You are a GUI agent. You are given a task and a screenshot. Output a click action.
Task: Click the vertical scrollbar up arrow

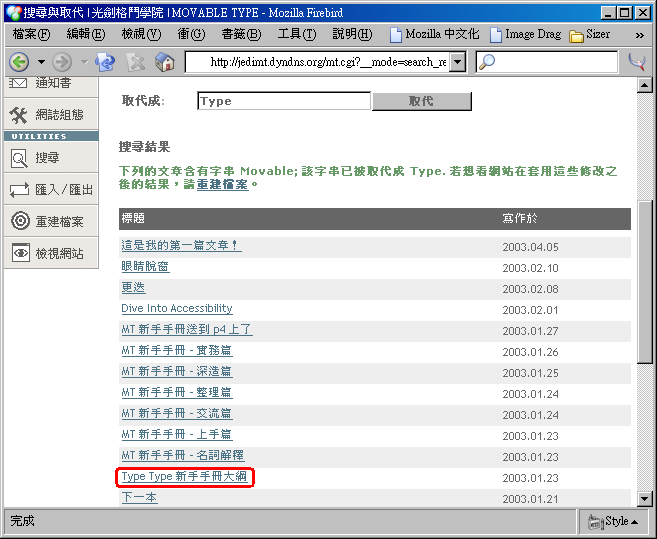[x=644, y=86]
